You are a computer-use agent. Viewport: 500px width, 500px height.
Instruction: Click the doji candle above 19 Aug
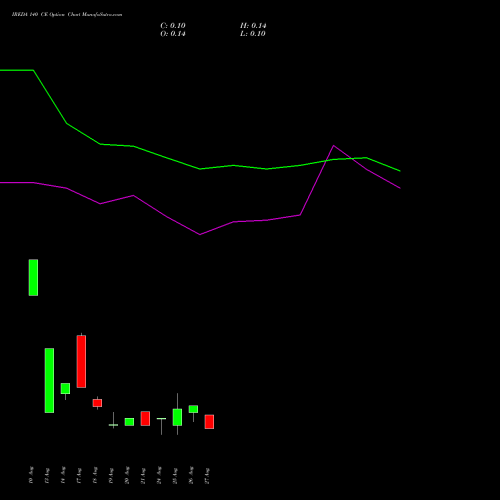[x=113, y=425]
